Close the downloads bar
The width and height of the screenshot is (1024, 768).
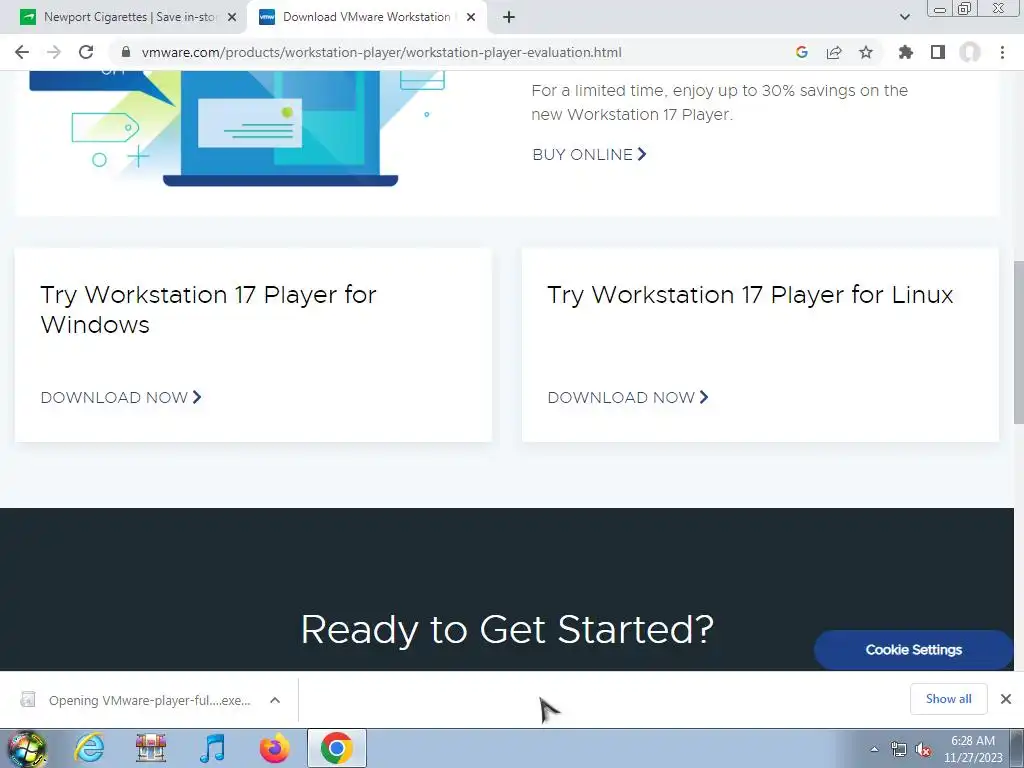1006,699
